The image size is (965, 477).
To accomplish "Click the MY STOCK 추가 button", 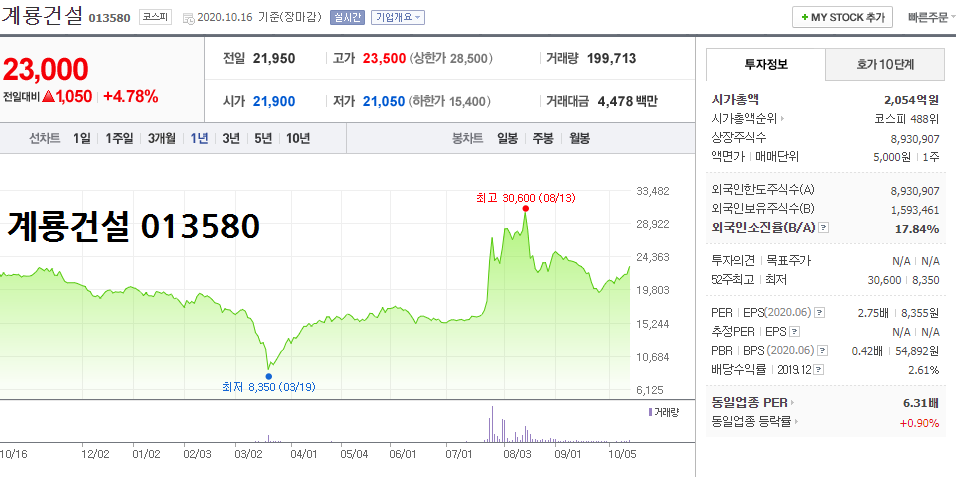I will click(842, 17).
